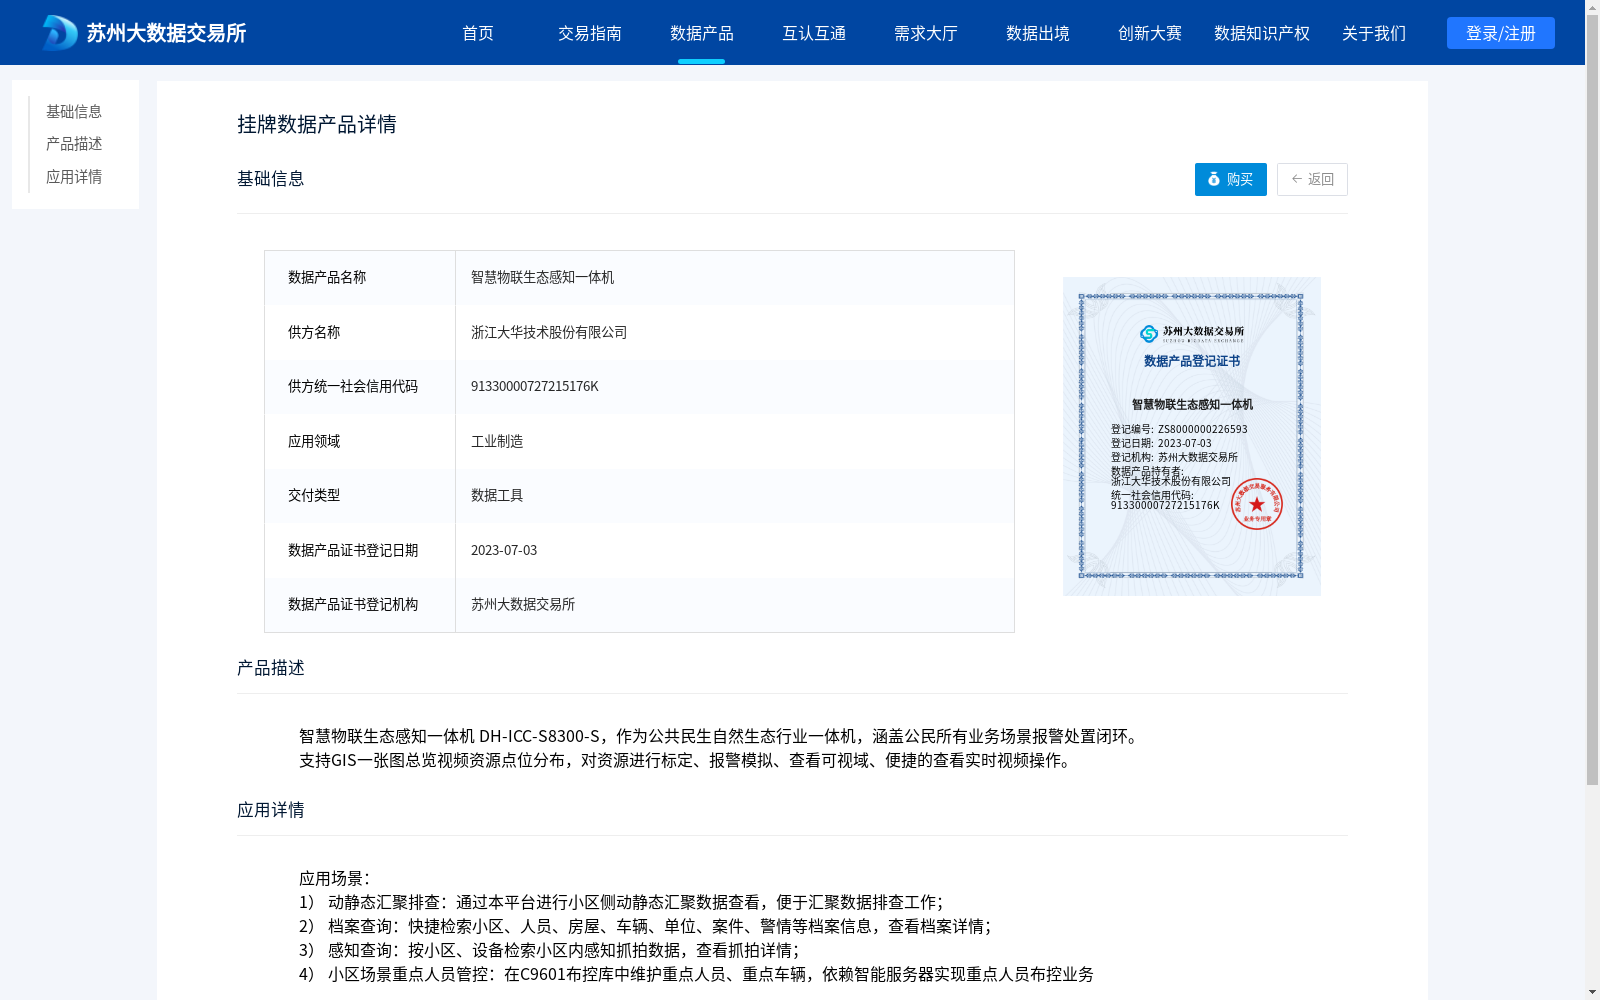1600x1000 pixels.
Task: Click the 返回 back button
Action: 1312,179
